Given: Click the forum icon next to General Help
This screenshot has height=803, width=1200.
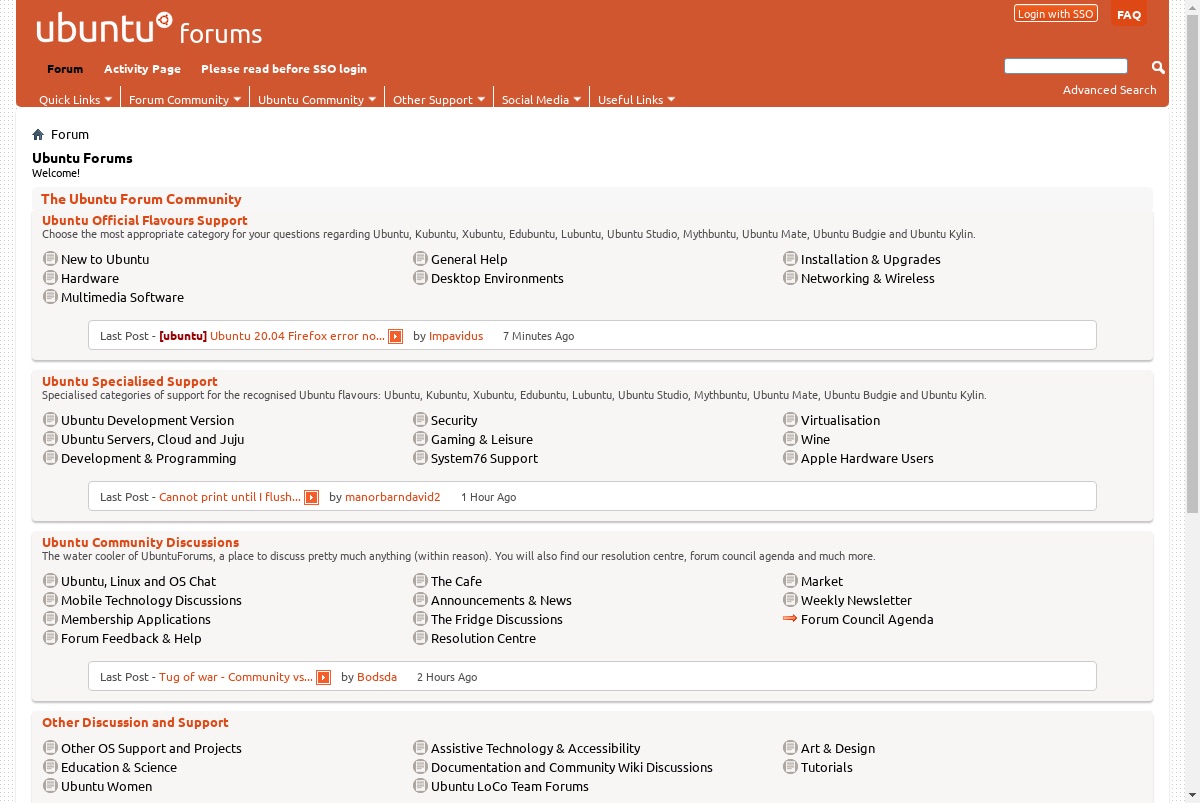Looking at the screenshot, I should (420, 258).
